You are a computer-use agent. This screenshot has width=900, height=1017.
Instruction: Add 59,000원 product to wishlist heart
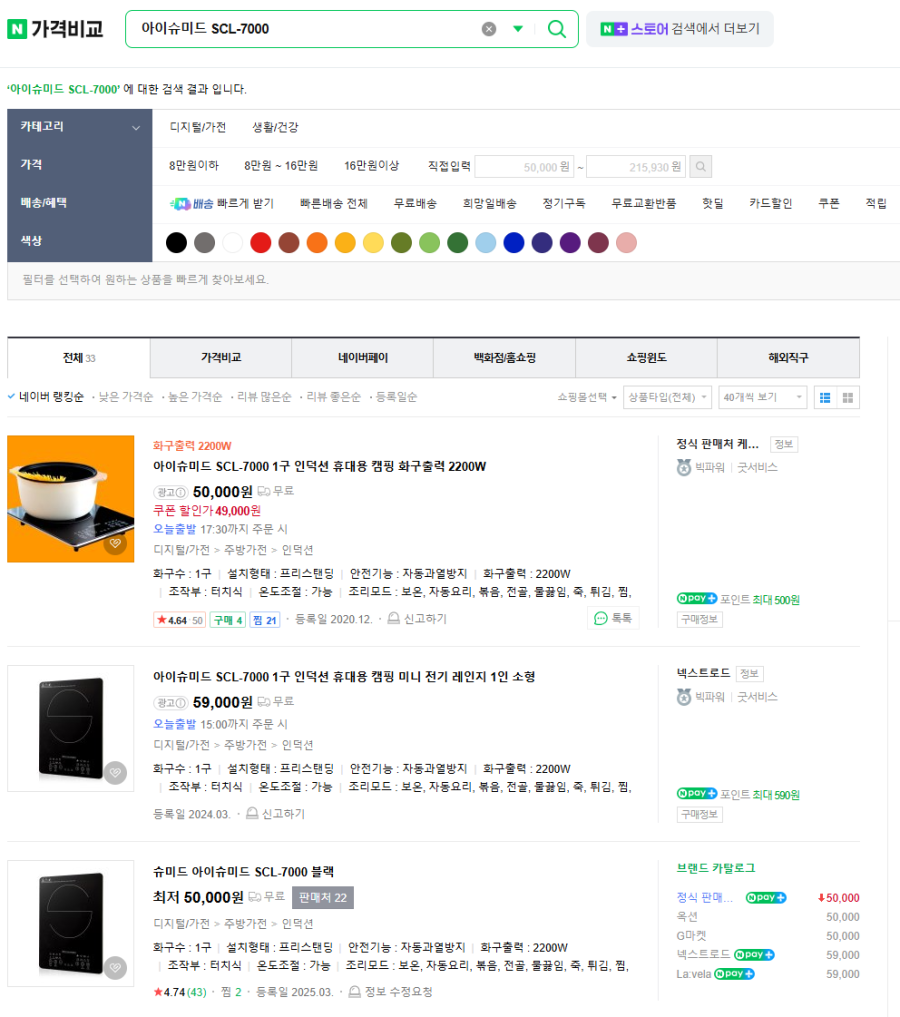coord(115,772)
